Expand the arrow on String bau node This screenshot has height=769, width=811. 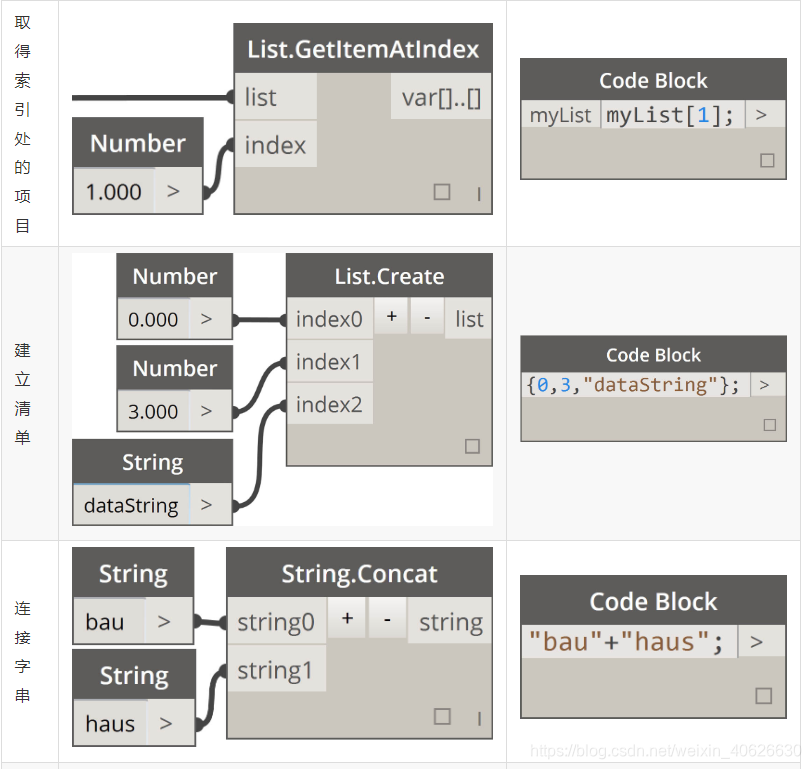[x=166, y=621]
